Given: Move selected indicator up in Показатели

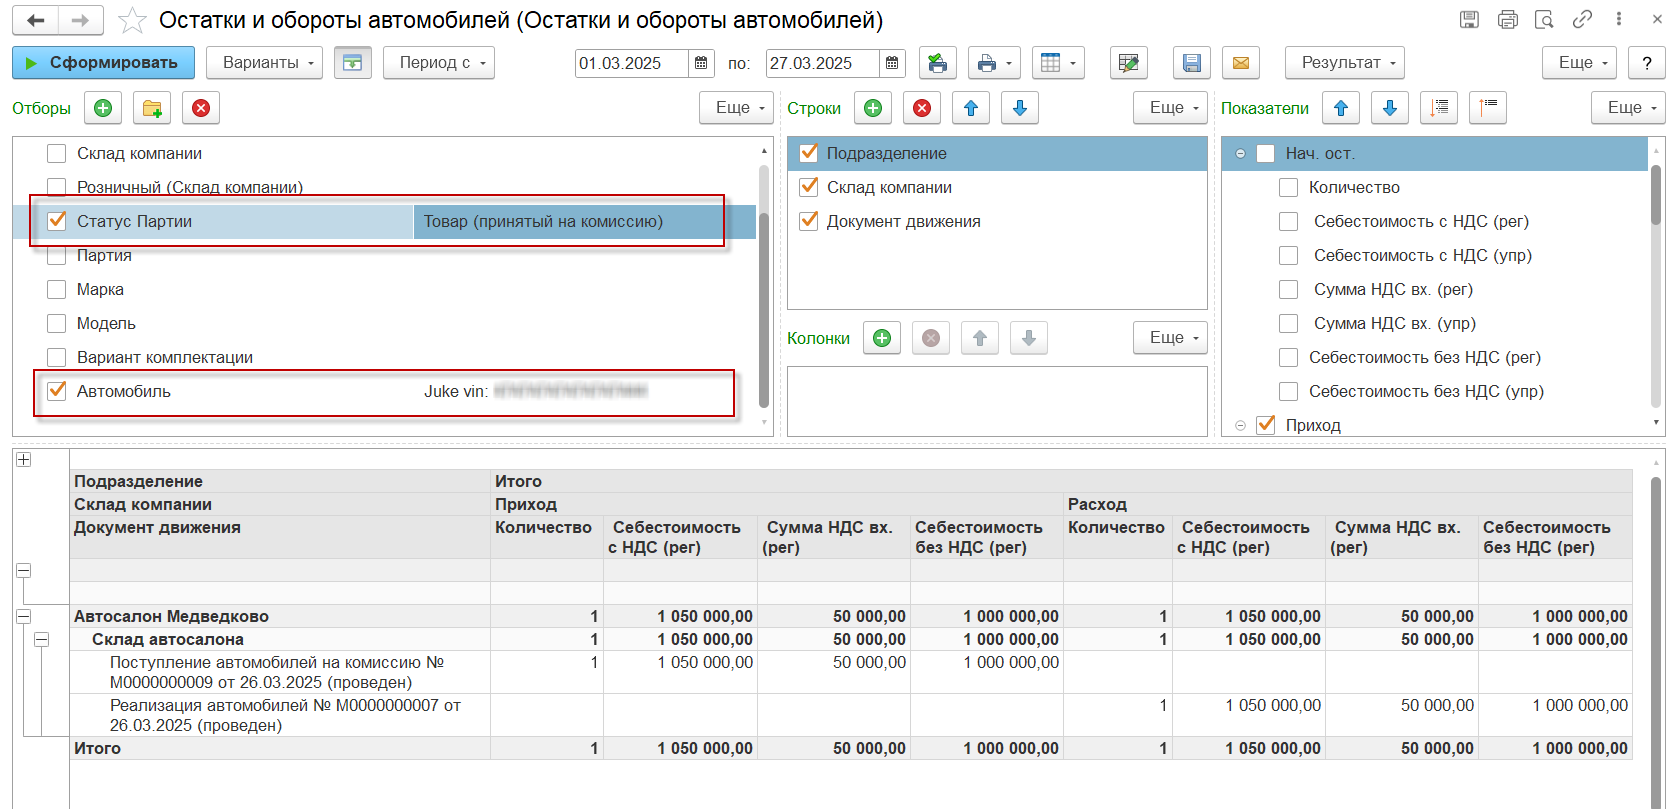Looking at the screenshot, I should pos(1341,108).
